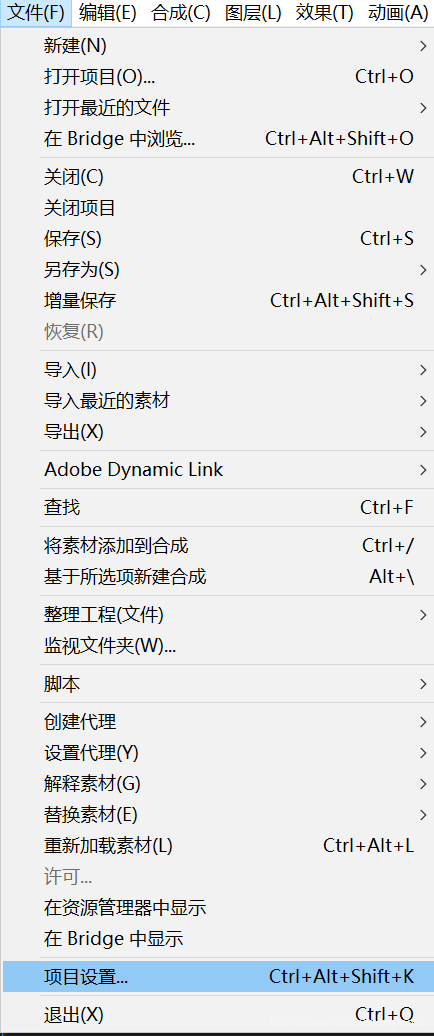Open the 项目设置 menu entry
Image resolution: width=434 pixels, height=1036 pixels.
click(217, 977)
